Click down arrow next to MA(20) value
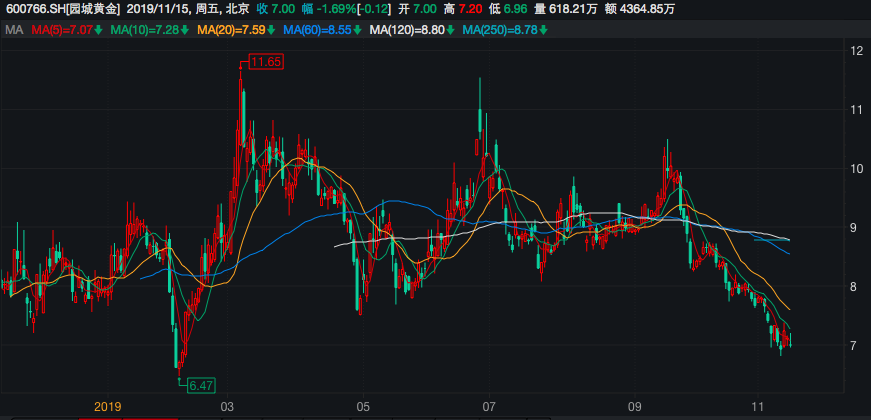 (273, 30)
